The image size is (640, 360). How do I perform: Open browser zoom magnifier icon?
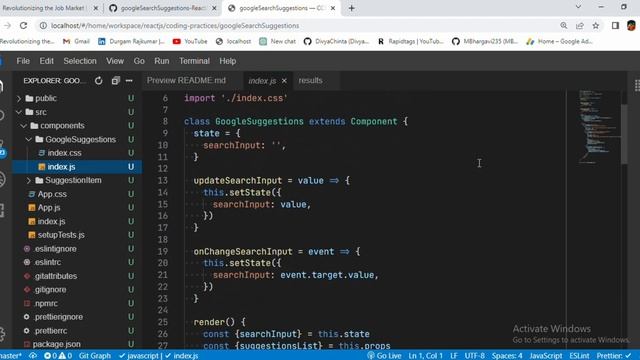564,25
